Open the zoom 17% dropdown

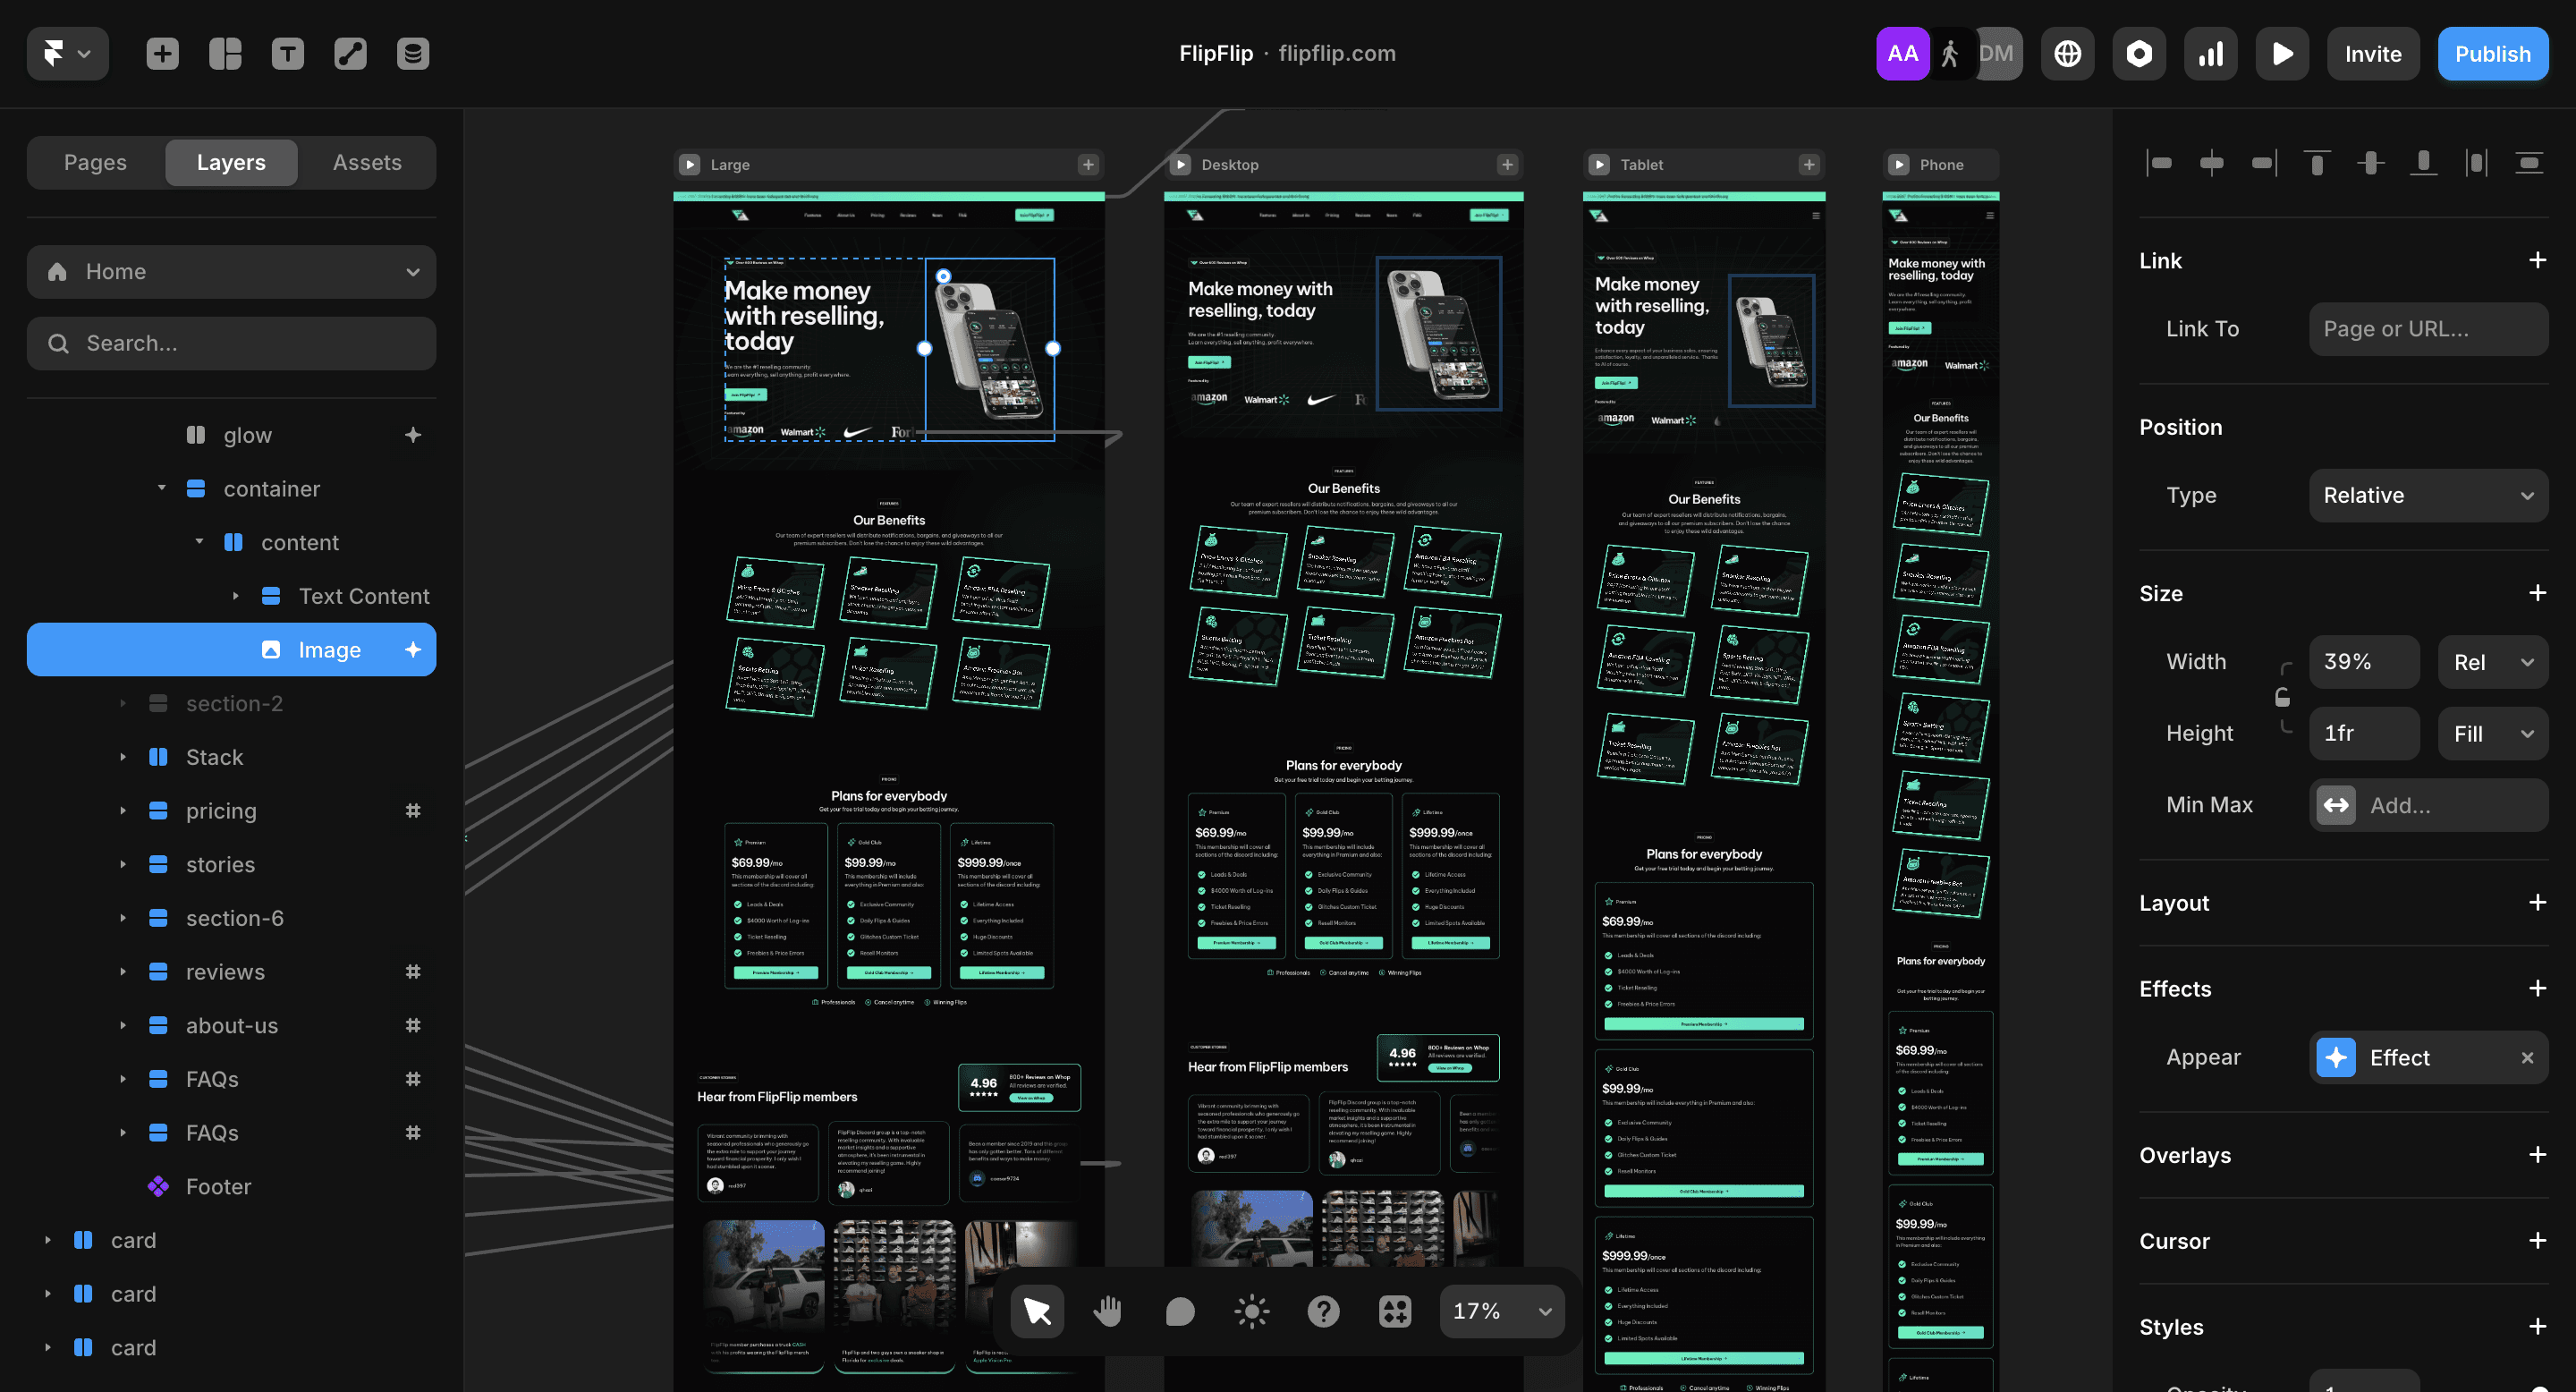coord(1502,1311)
